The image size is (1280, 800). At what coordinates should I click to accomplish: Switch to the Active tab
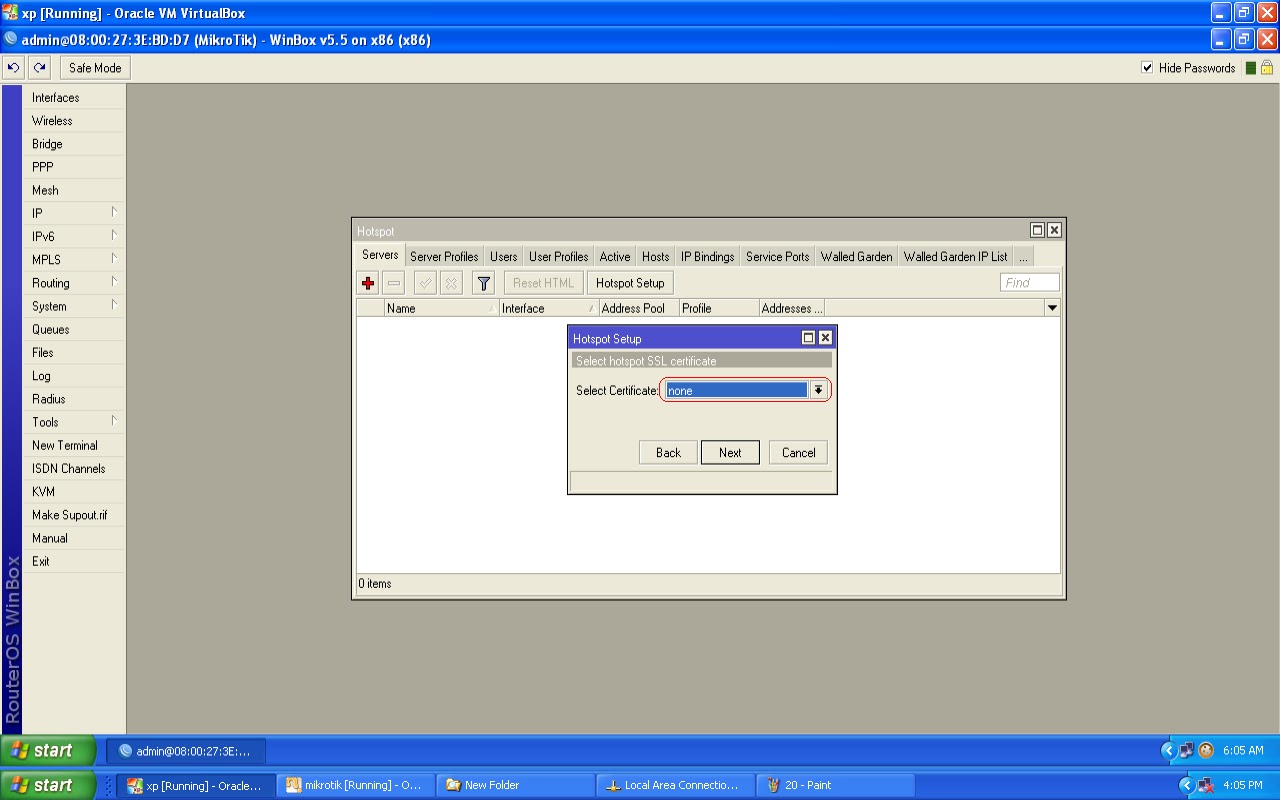point(615,256)
